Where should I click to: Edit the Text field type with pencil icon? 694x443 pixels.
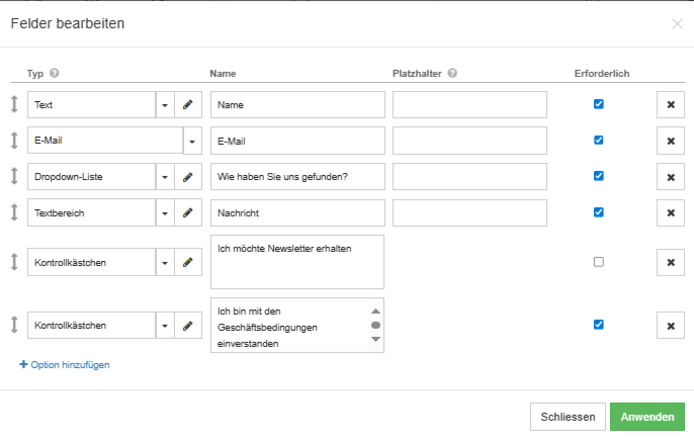188,105
